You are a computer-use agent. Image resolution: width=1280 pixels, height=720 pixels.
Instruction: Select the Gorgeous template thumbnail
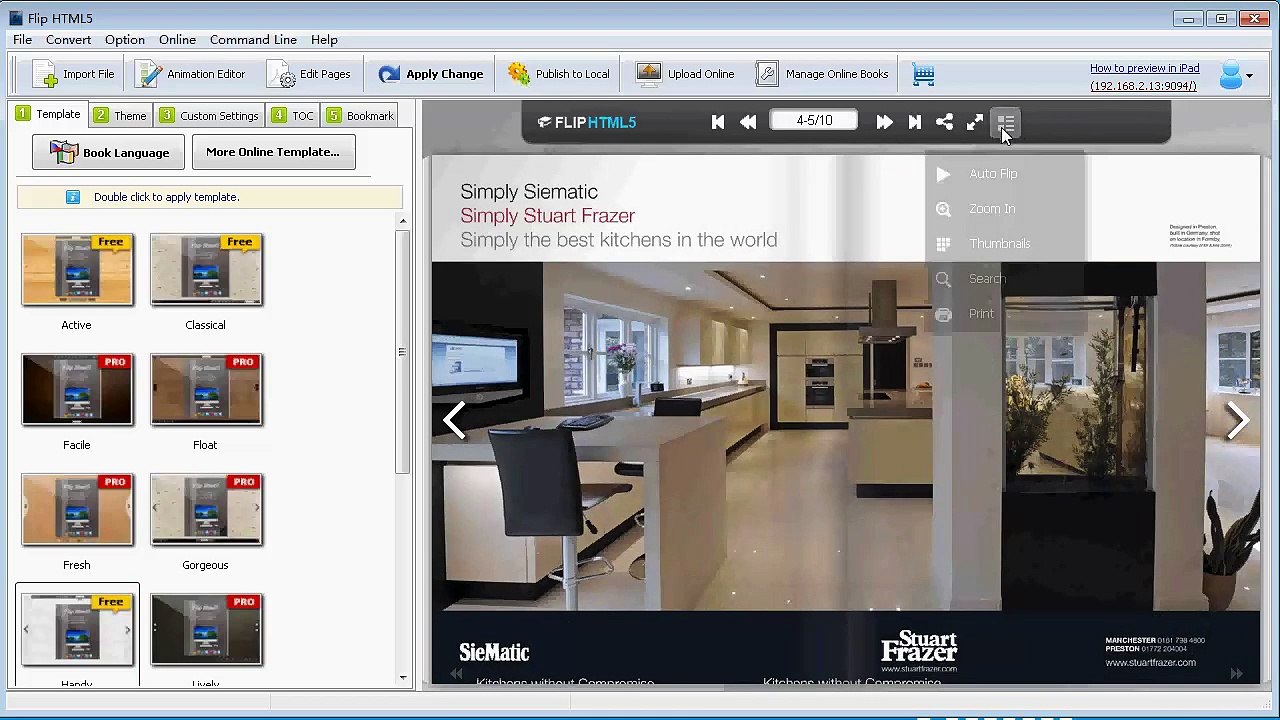coord(206,510)
